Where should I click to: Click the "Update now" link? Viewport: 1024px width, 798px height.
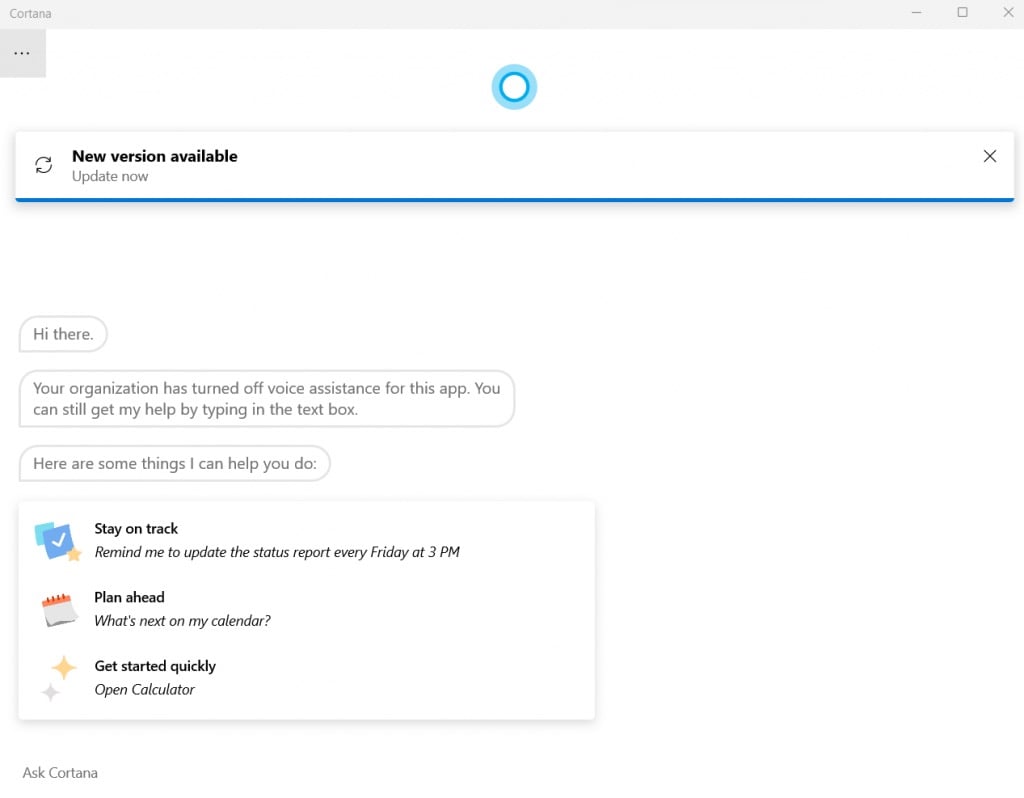[x=110, y=177]
